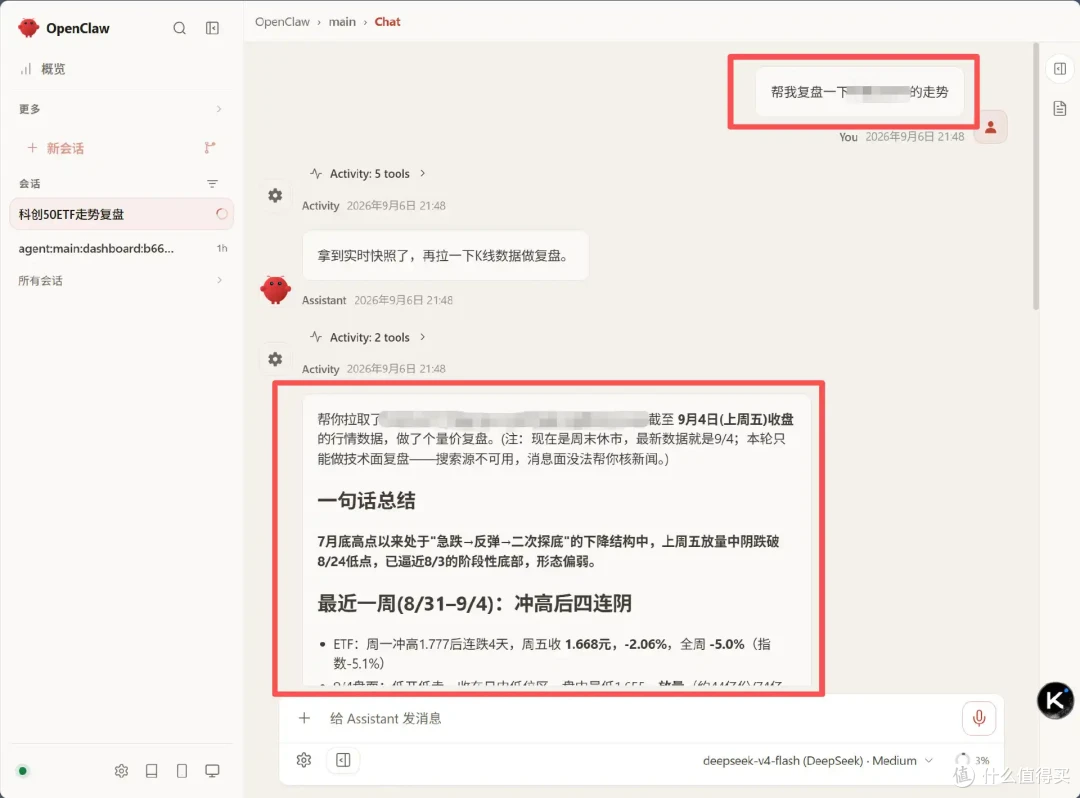This screenshot has height=798, width=1080.
Task: Click the gear icon beside Activity 2 tools
Action: 276,359
